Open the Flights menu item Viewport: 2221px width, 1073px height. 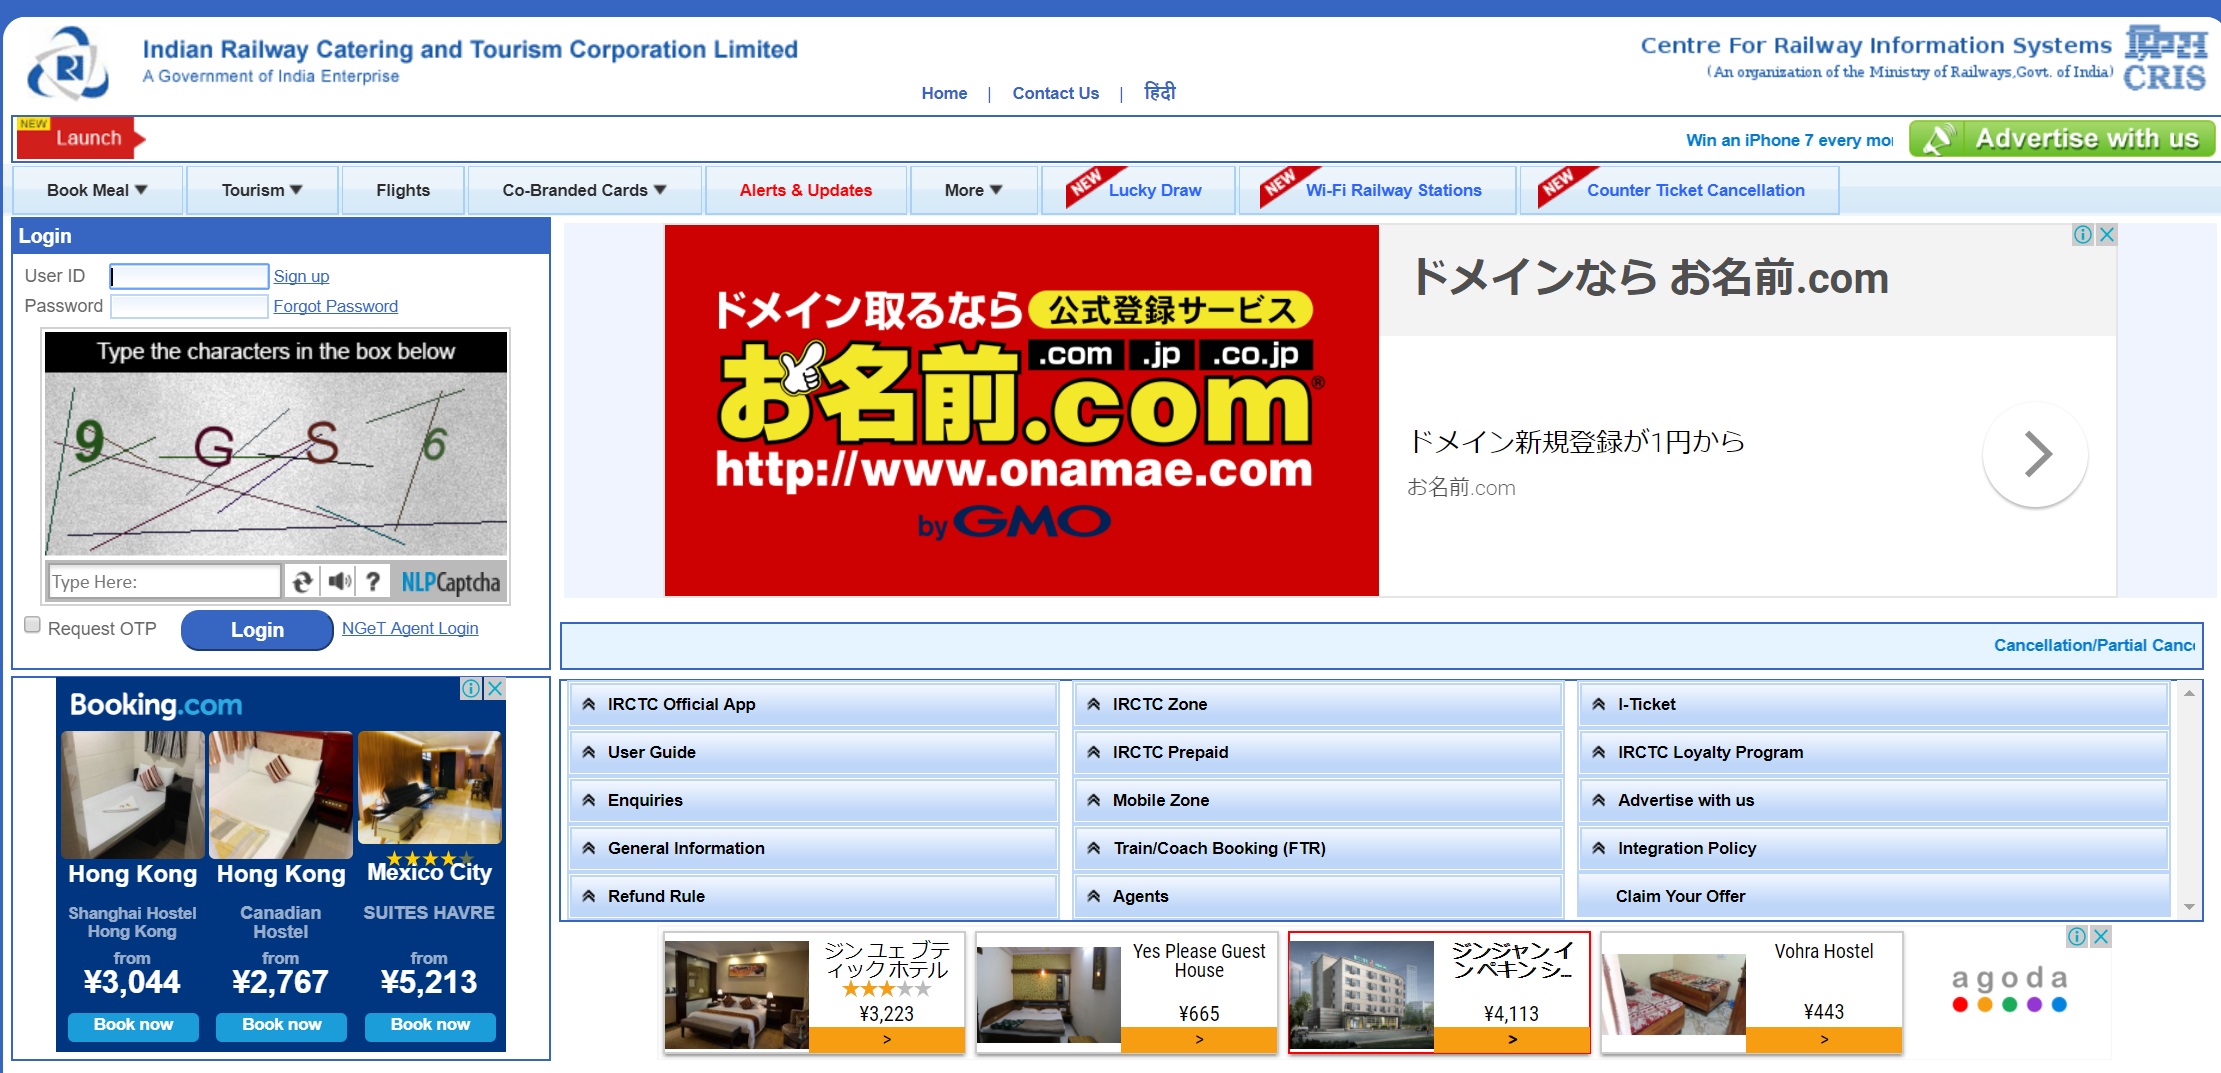pyautogui.click(x=403, y=190)
